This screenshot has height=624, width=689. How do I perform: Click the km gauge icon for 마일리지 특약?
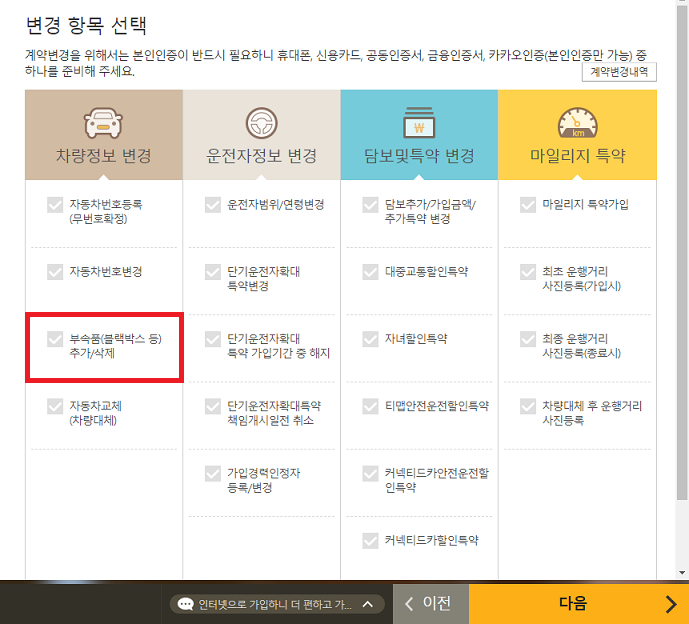pos(577,123)
